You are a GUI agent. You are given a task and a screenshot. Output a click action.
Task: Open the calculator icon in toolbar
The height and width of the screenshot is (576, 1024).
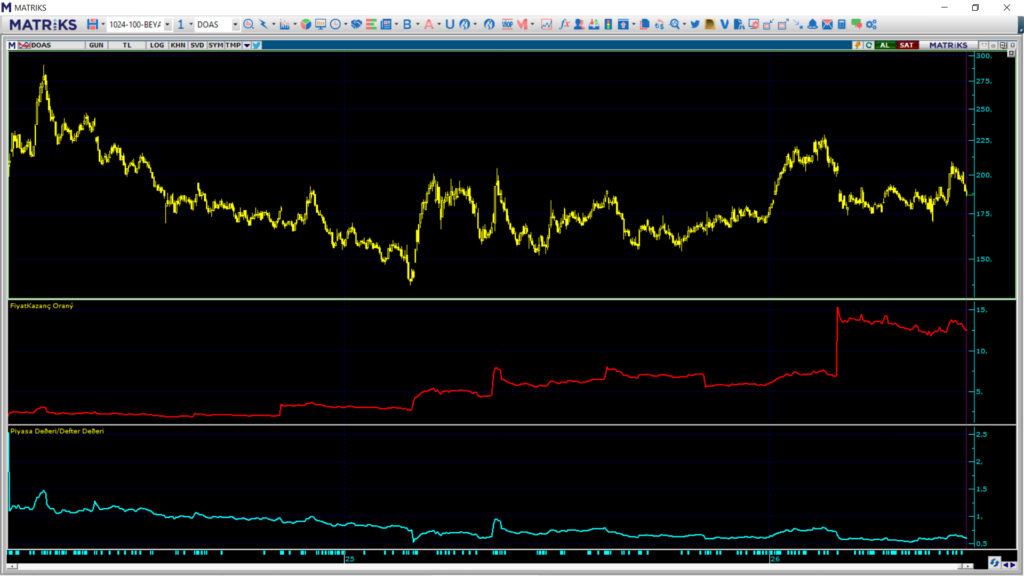(x=842, y=24)
